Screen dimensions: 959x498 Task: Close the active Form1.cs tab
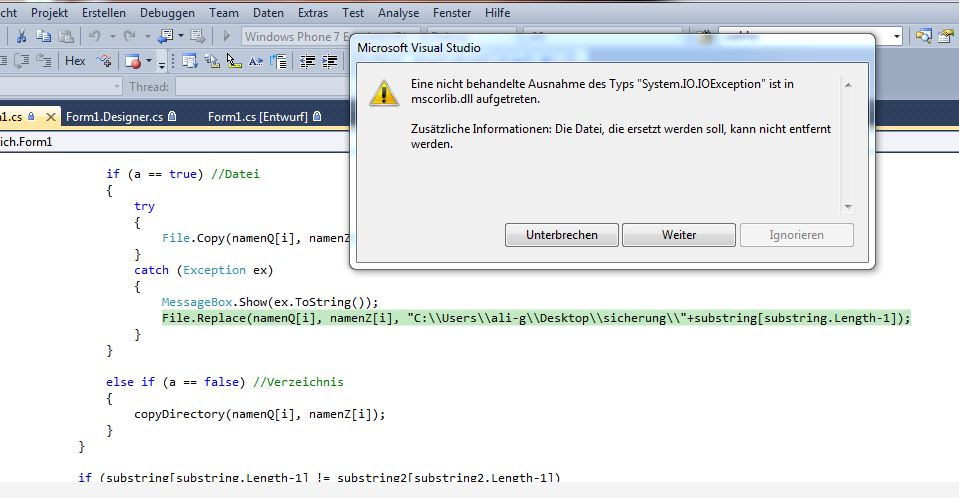tap(51, 117)
